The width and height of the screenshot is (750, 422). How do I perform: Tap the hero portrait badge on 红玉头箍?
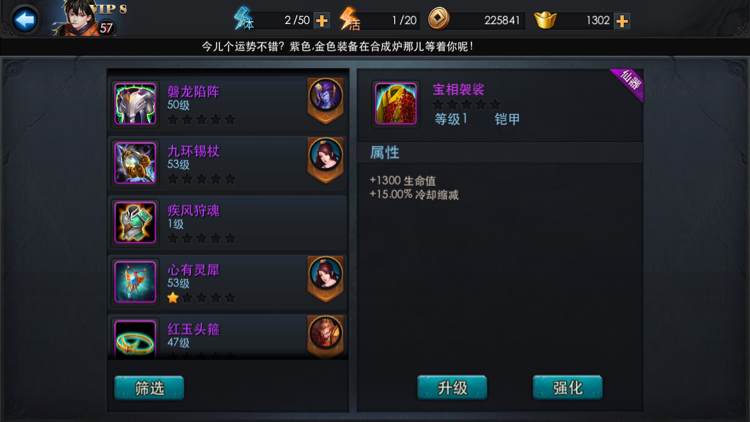point(325,336)
